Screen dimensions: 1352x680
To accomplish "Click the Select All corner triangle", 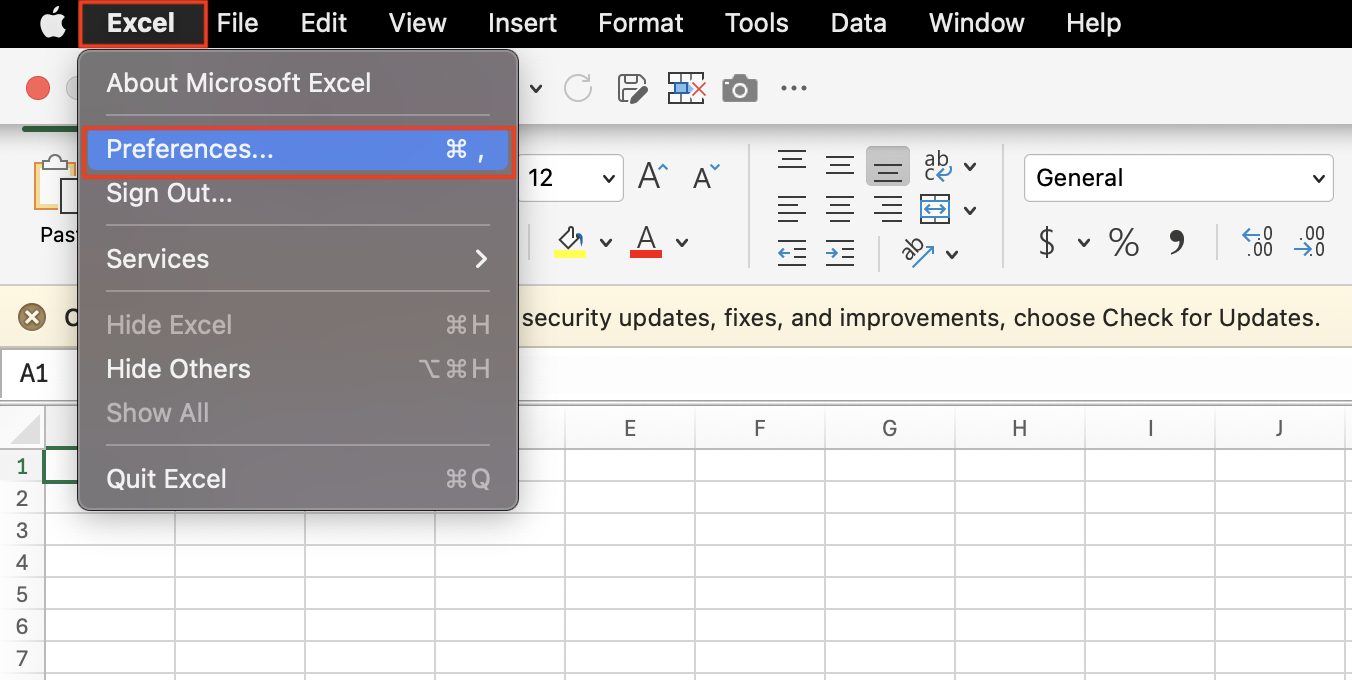I will click(23, 430).
